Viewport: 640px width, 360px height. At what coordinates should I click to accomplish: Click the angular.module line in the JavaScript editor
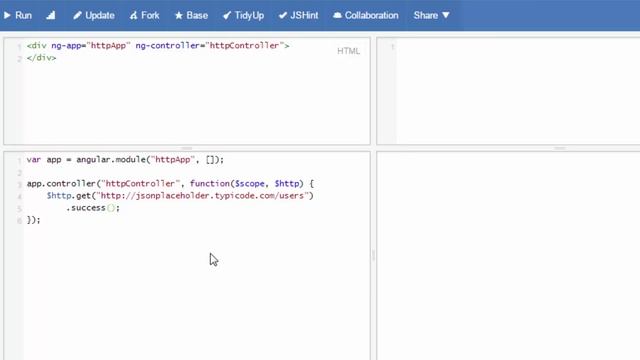point(125,160)
